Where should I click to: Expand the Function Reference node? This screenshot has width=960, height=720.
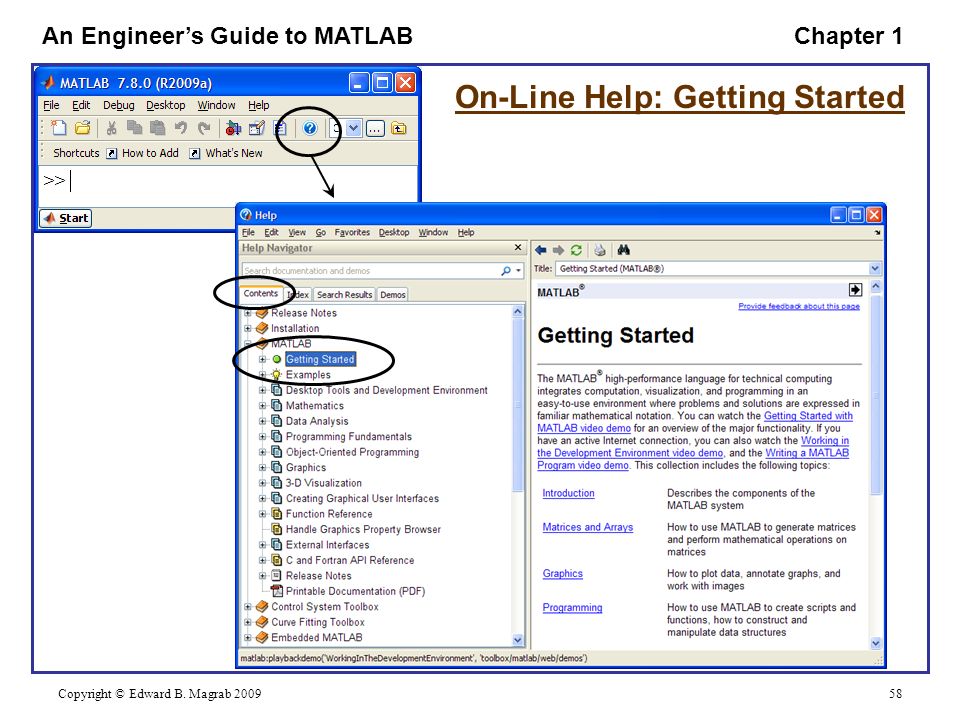(263, 514)
